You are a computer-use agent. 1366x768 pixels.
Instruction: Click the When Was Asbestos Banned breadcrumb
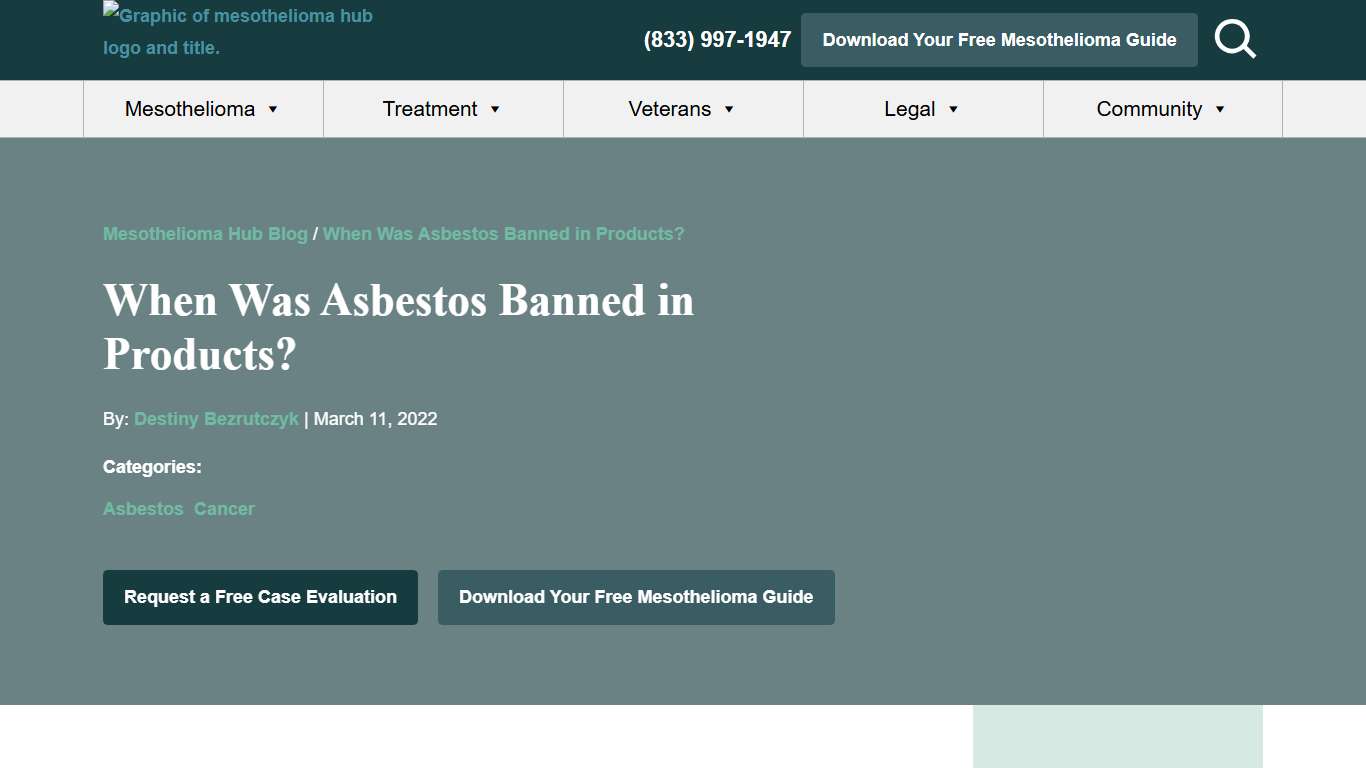tap(503, 233)
